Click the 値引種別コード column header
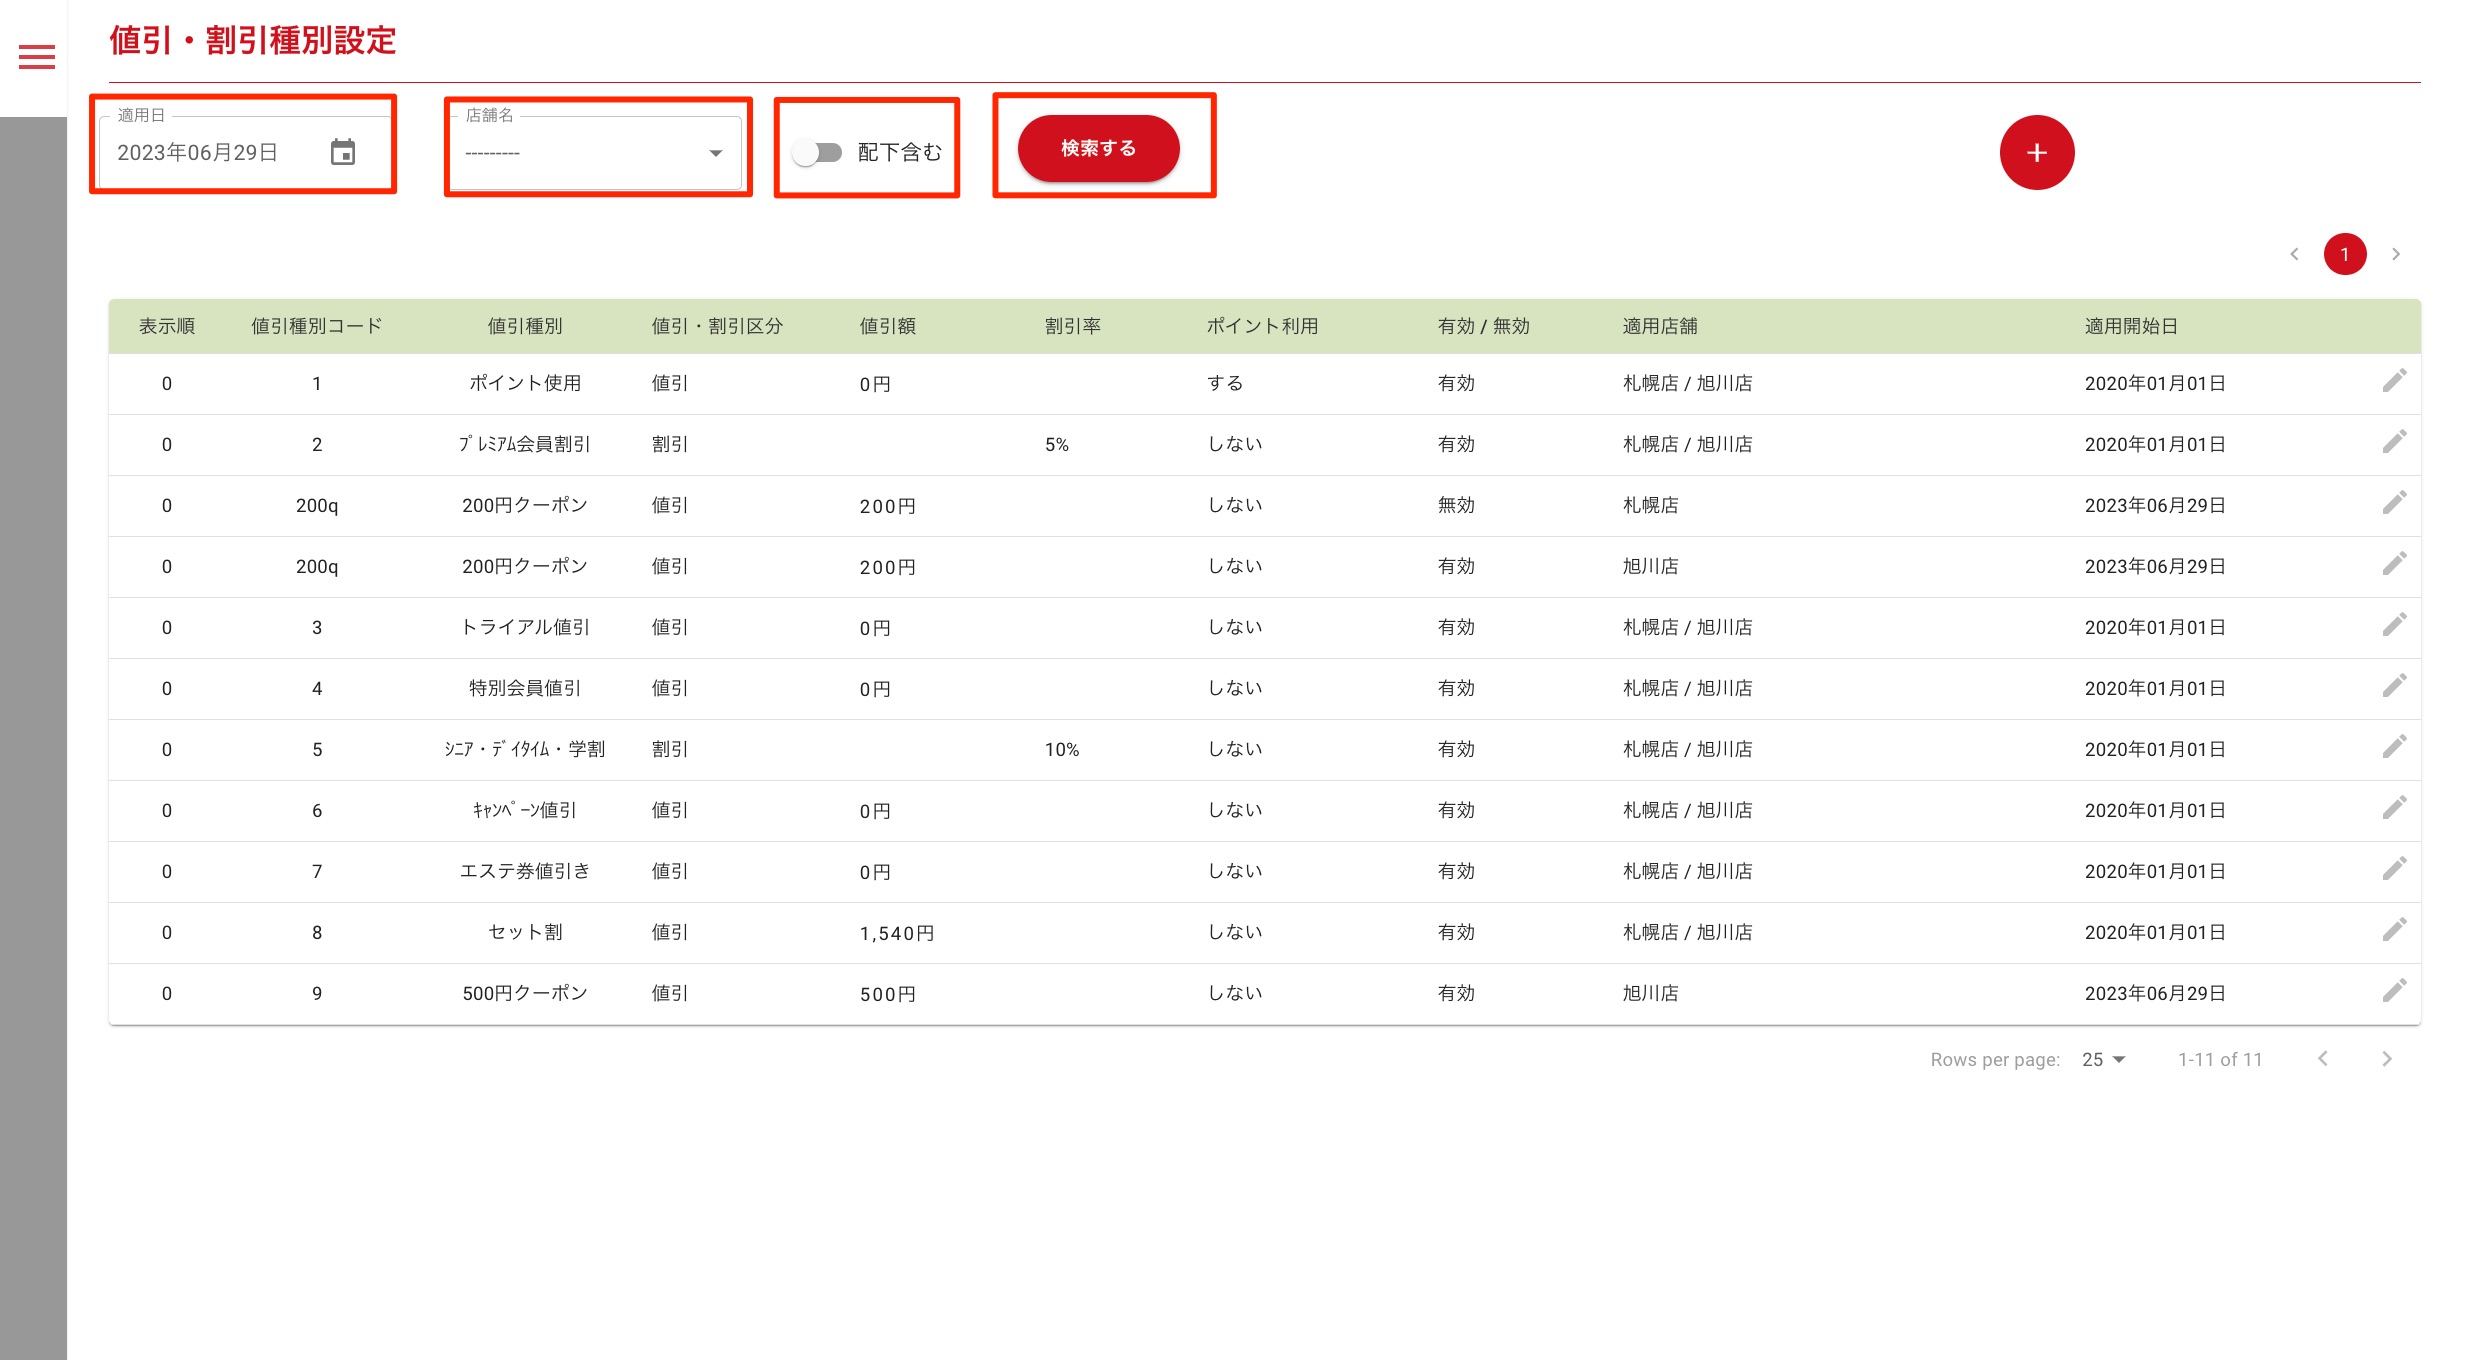 pos(316,326)
